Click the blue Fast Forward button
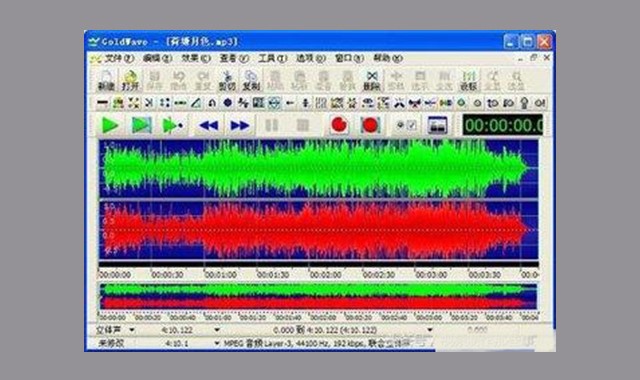The height and width of the screenshot is (380, 640). [240, 125]
